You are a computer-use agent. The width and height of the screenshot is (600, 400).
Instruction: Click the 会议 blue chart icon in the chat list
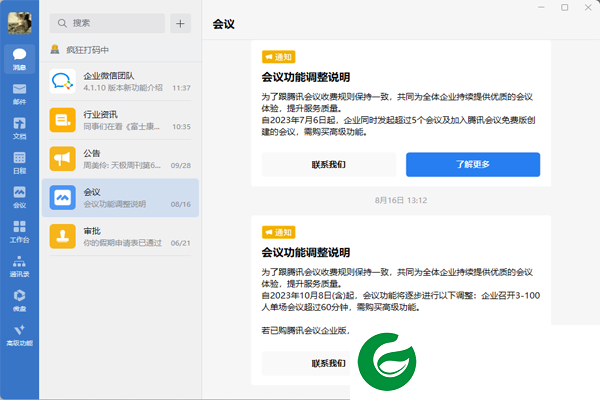(62, 198)
